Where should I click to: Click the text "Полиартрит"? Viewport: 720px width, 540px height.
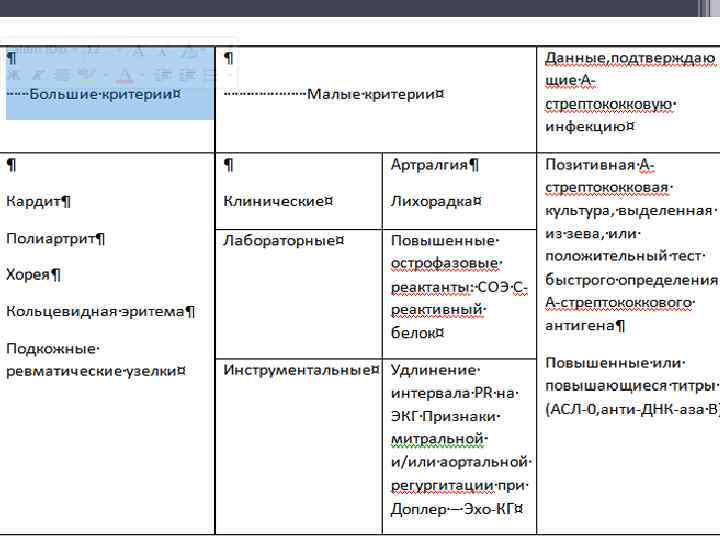tap(51, 239)
